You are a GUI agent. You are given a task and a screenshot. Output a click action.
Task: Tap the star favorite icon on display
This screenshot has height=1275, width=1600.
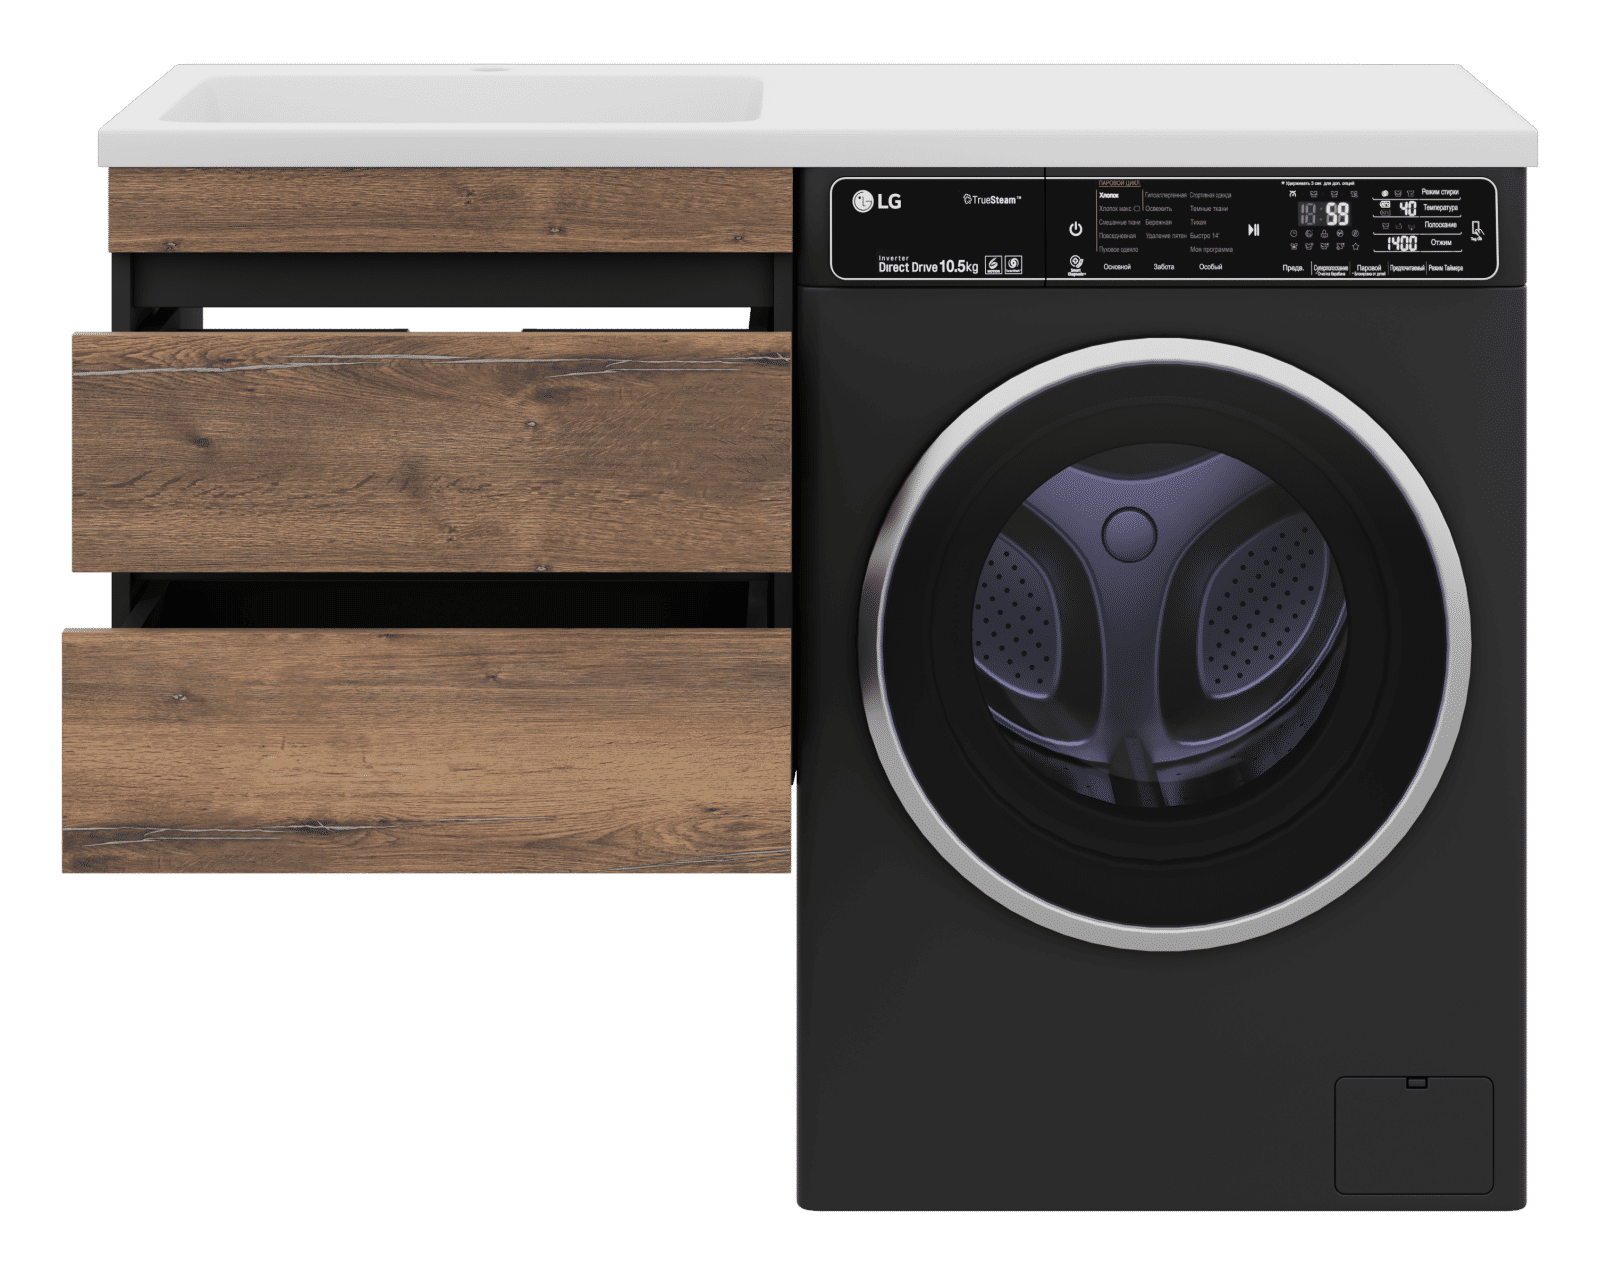1356,245
